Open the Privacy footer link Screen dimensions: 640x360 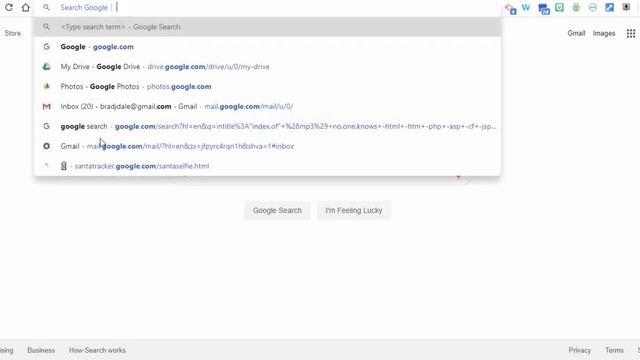pyautogui.click(x=580, y=350)
